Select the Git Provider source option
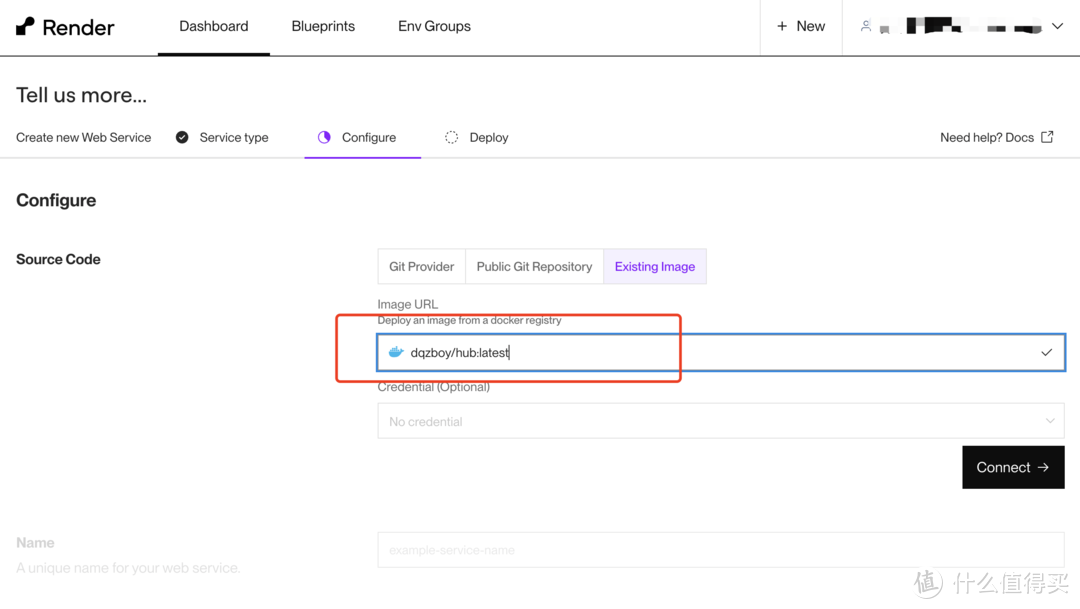The height and width of the screenshot is (609, 1080). coord(421,267)
